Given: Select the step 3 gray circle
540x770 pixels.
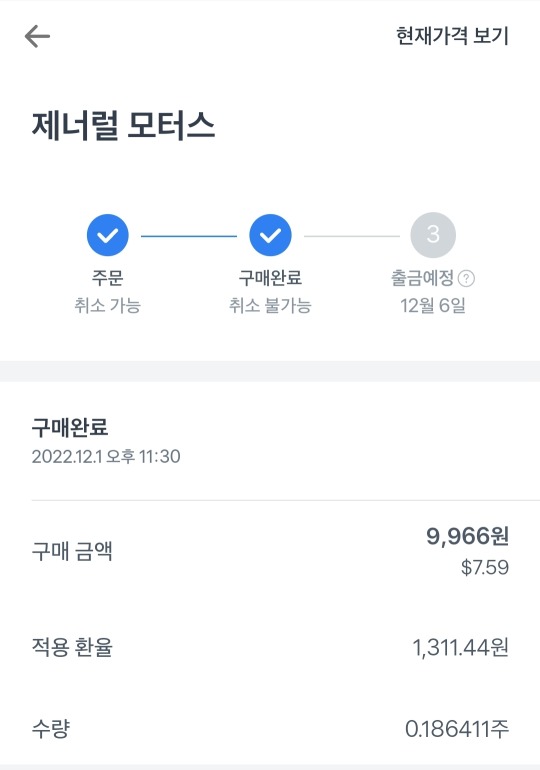Looking at the screenshot, I should pos(433,235).
